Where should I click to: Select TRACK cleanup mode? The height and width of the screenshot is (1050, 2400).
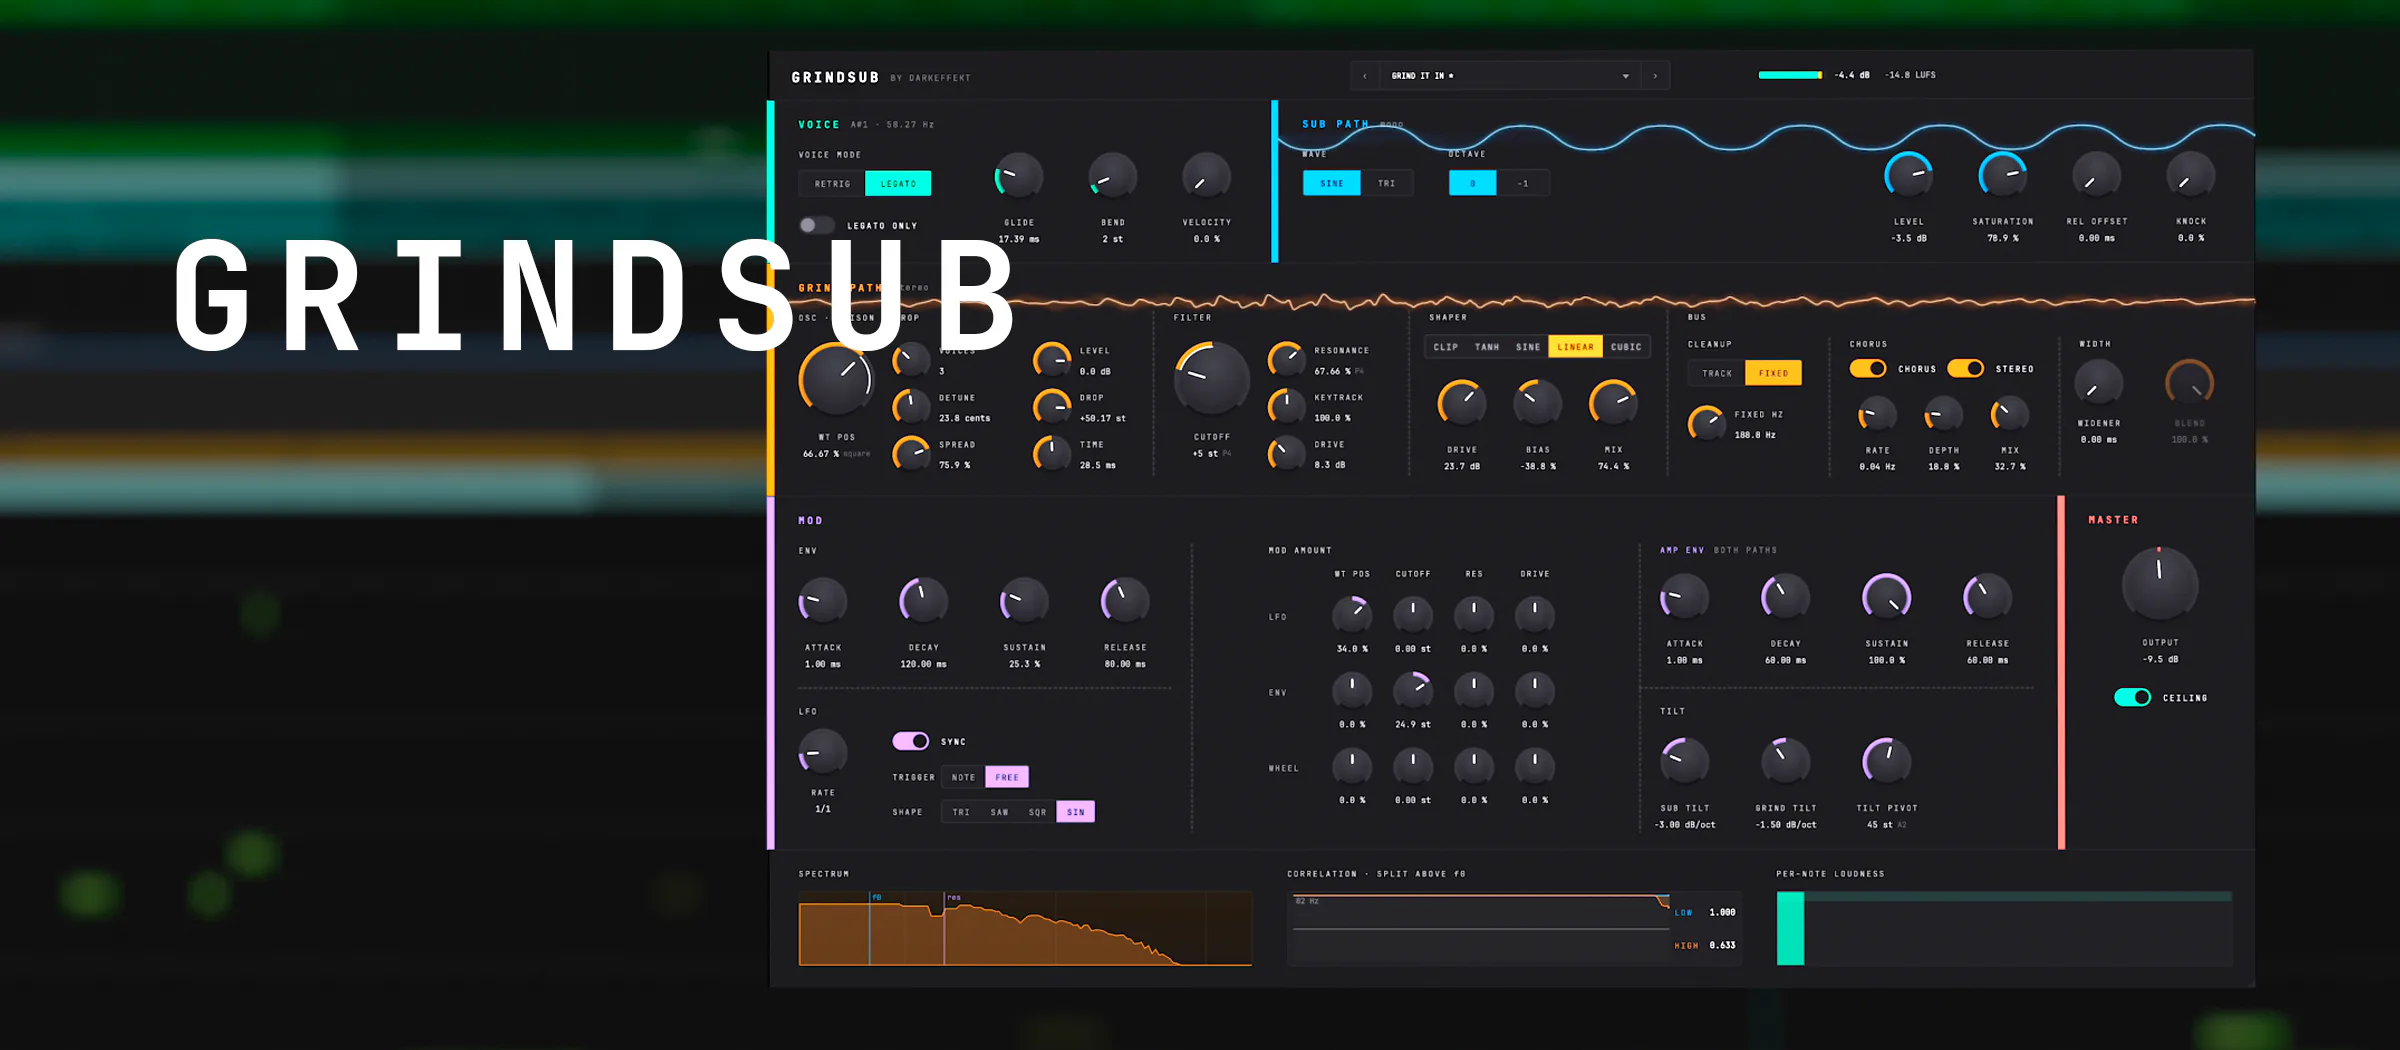point(1717,373)
